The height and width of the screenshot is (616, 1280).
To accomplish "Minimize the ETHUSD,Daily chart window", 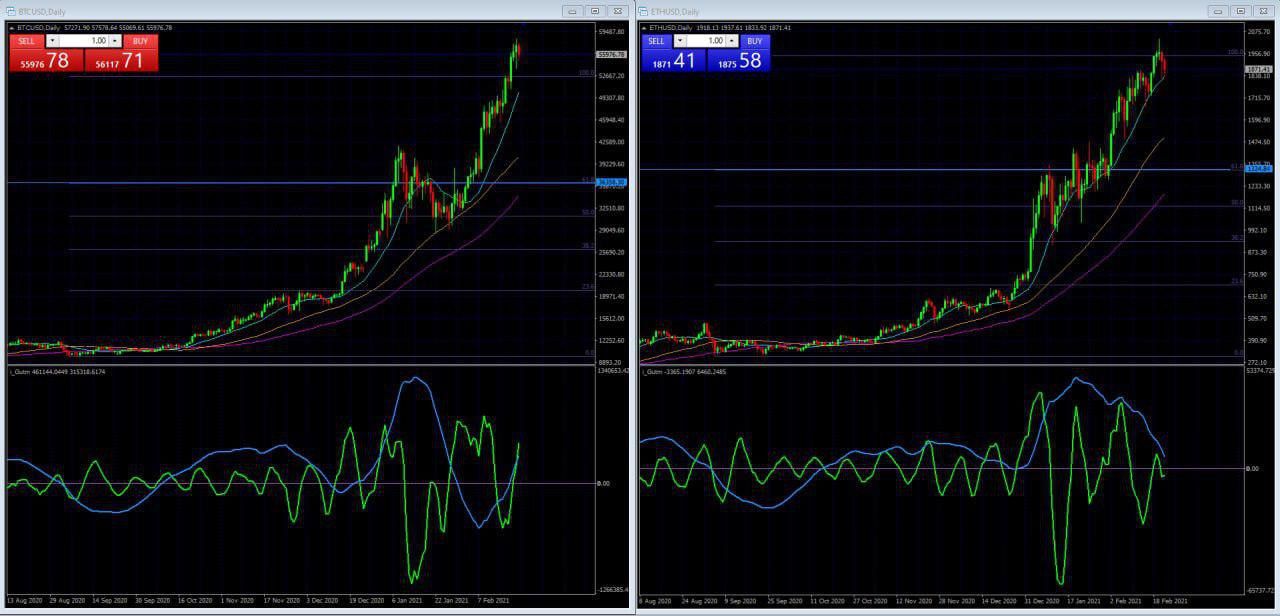I will [x=1218, y=10].
